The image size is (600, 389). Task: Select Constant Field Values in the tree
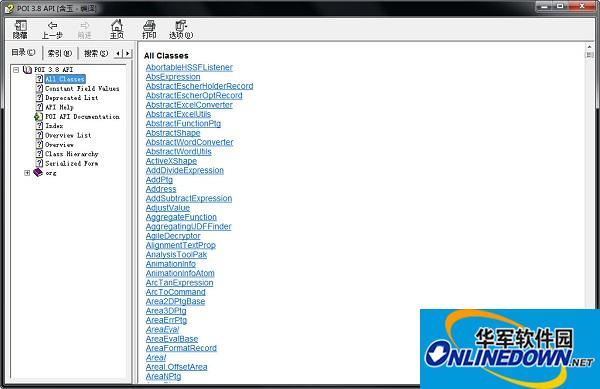click(82, 88)
